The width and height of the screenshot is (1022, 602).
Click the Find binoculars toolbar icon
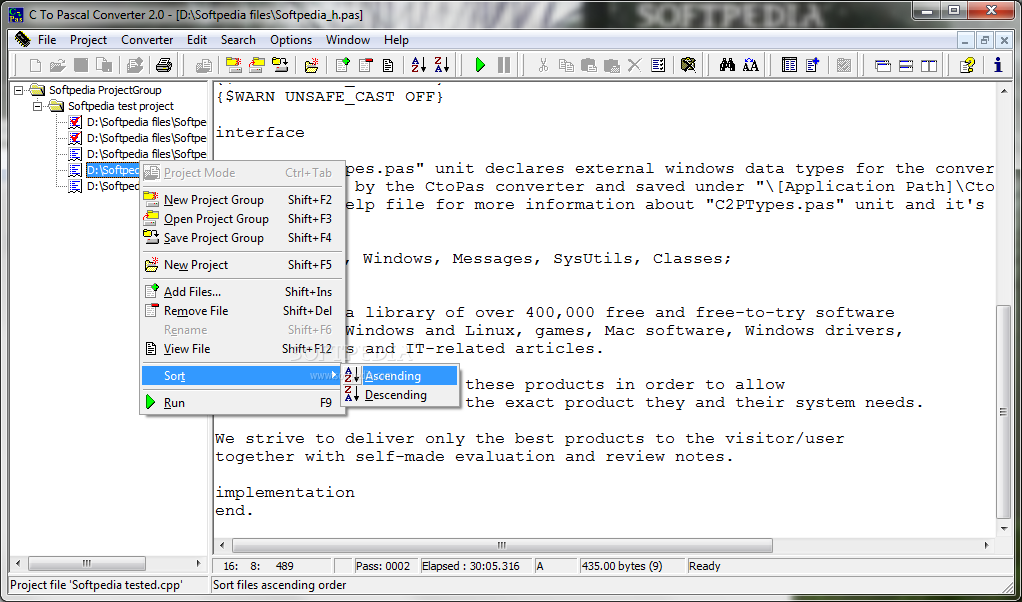coord(727,65)
